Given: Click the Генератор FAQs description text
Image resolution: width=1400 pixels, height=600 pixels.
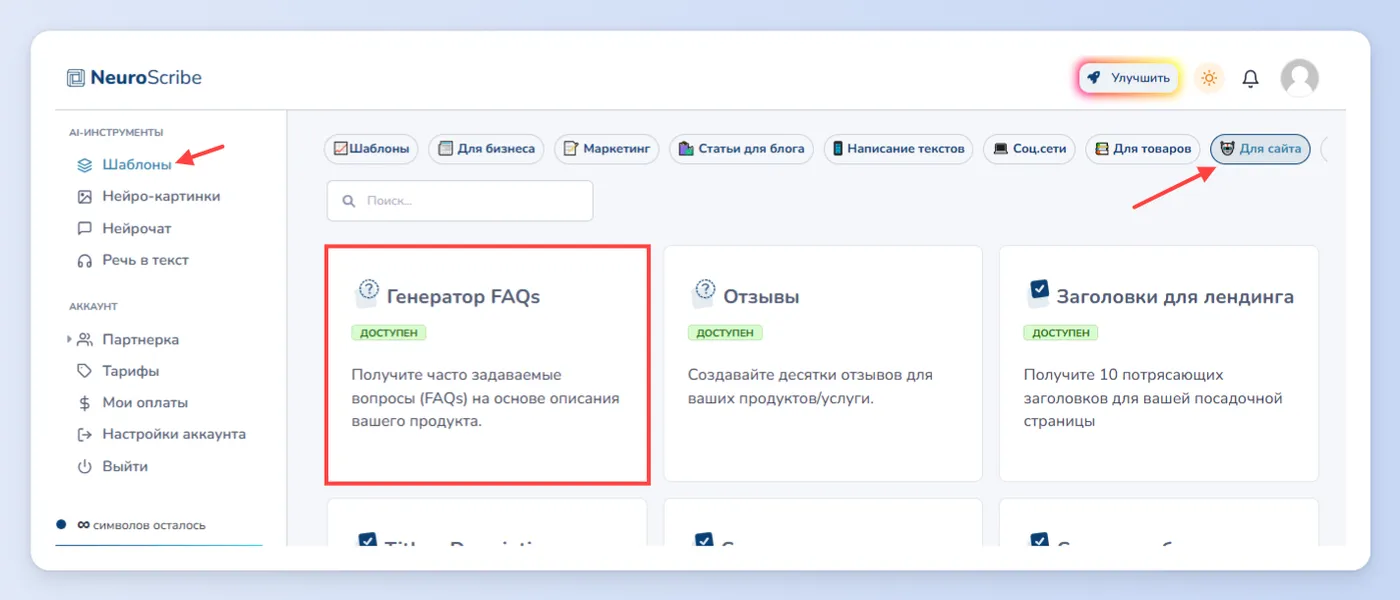Looking at the screenshot, I should click(485, 398).
